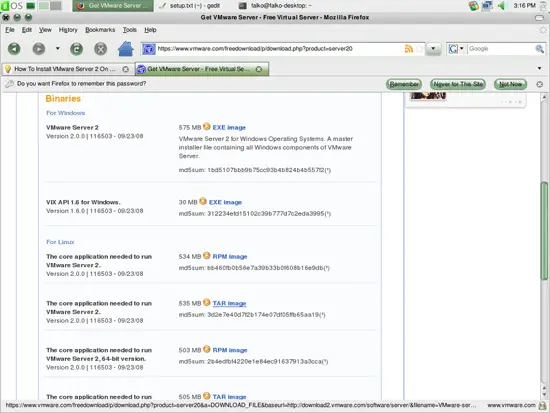
Task: Open the history dropdown beside Forward button
Action: click(x=58, y=48)
